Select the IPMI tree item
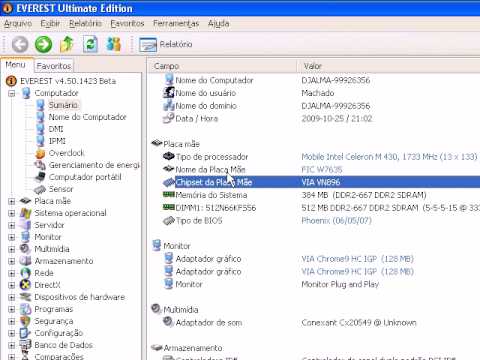480x360 pixels. coord(57,141)
